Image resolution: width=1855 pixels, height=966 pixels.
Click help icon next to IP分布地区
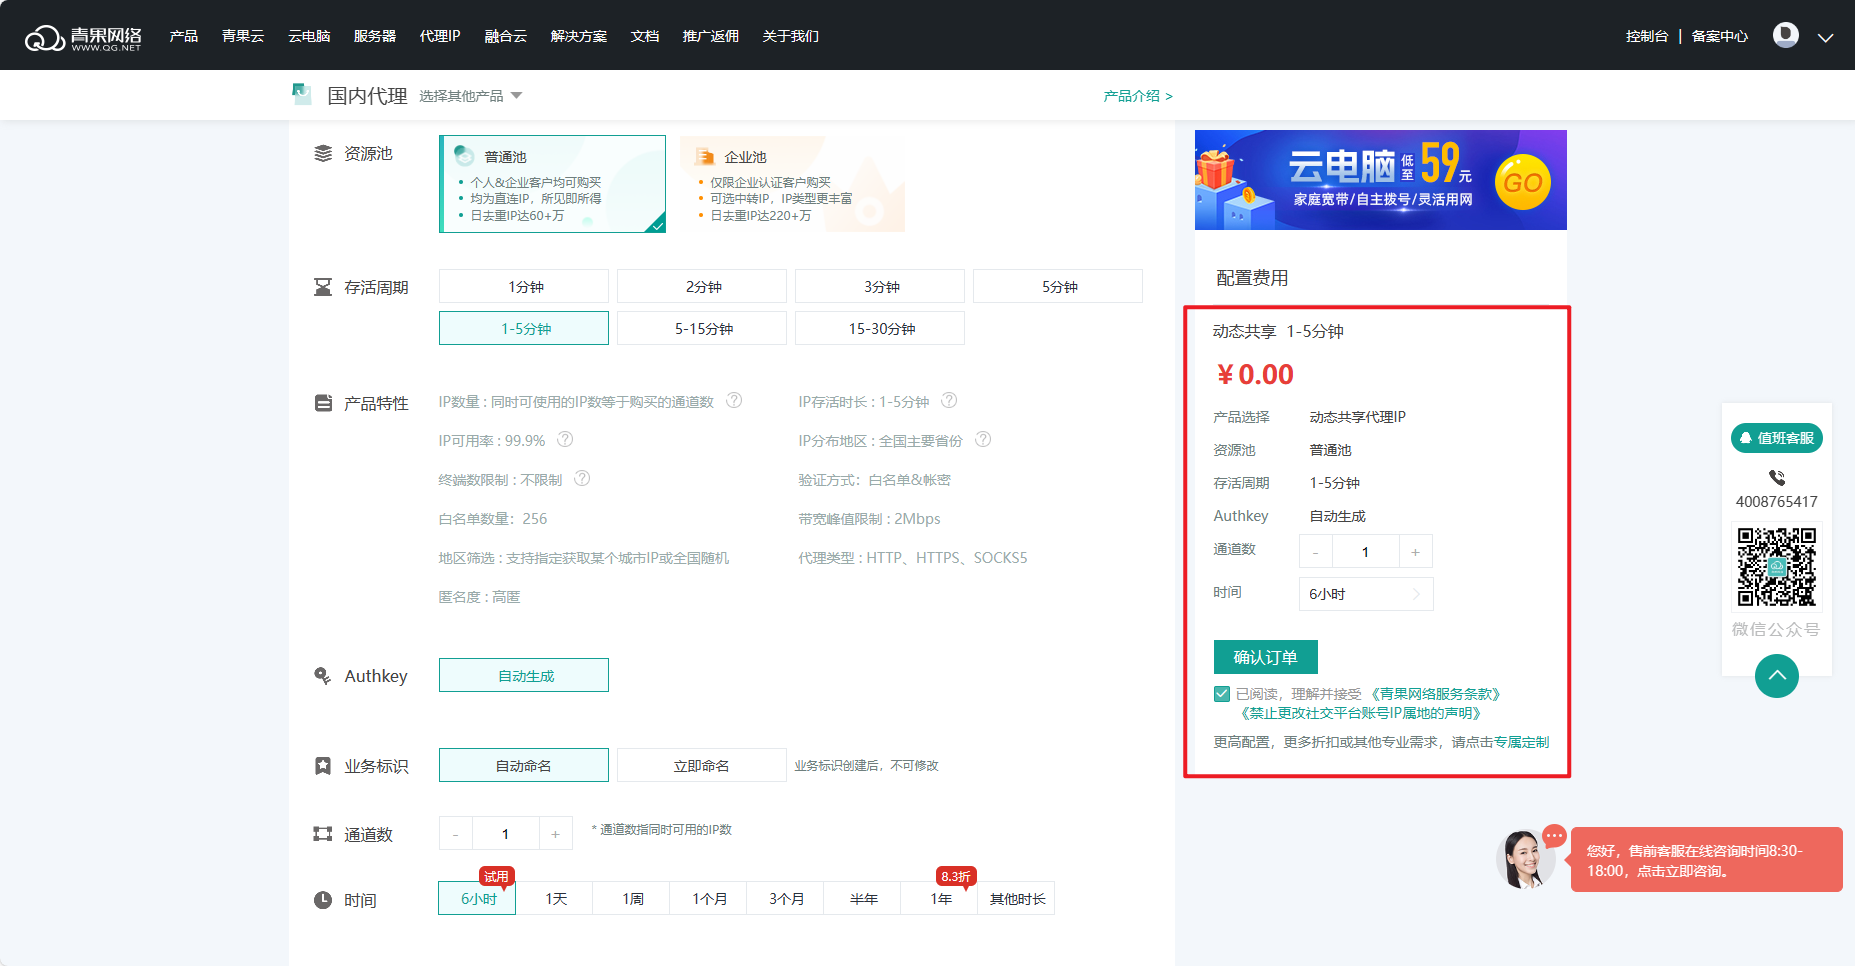point(983,439)
